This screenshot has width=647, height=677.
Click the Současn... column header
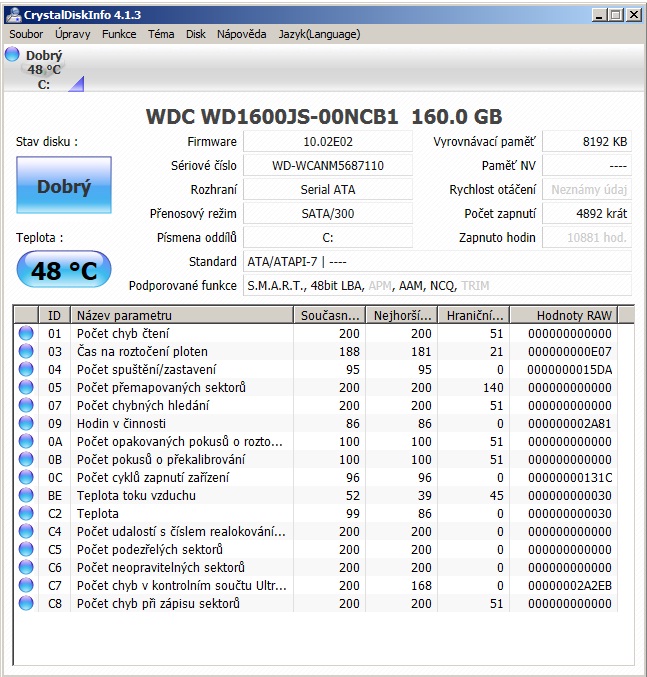(x=329, y=315)
